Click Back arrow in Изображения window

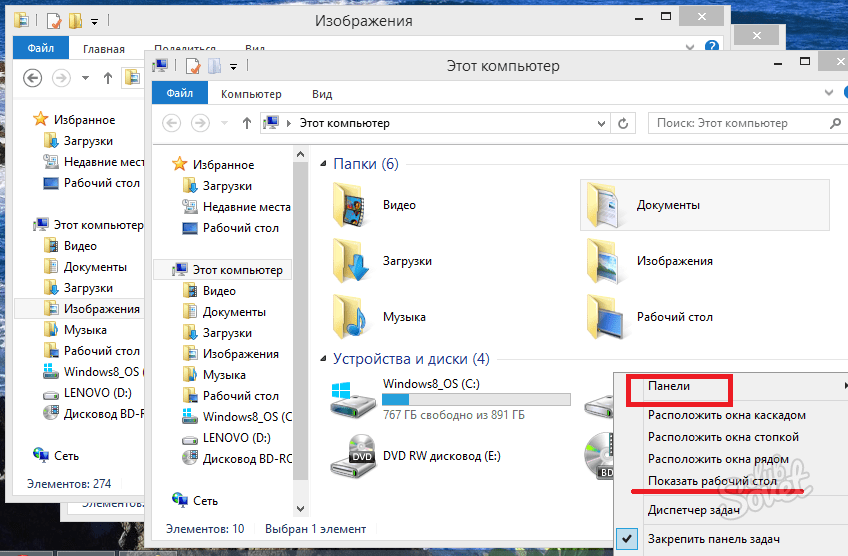pyautogui.click(x=32, y=78)
